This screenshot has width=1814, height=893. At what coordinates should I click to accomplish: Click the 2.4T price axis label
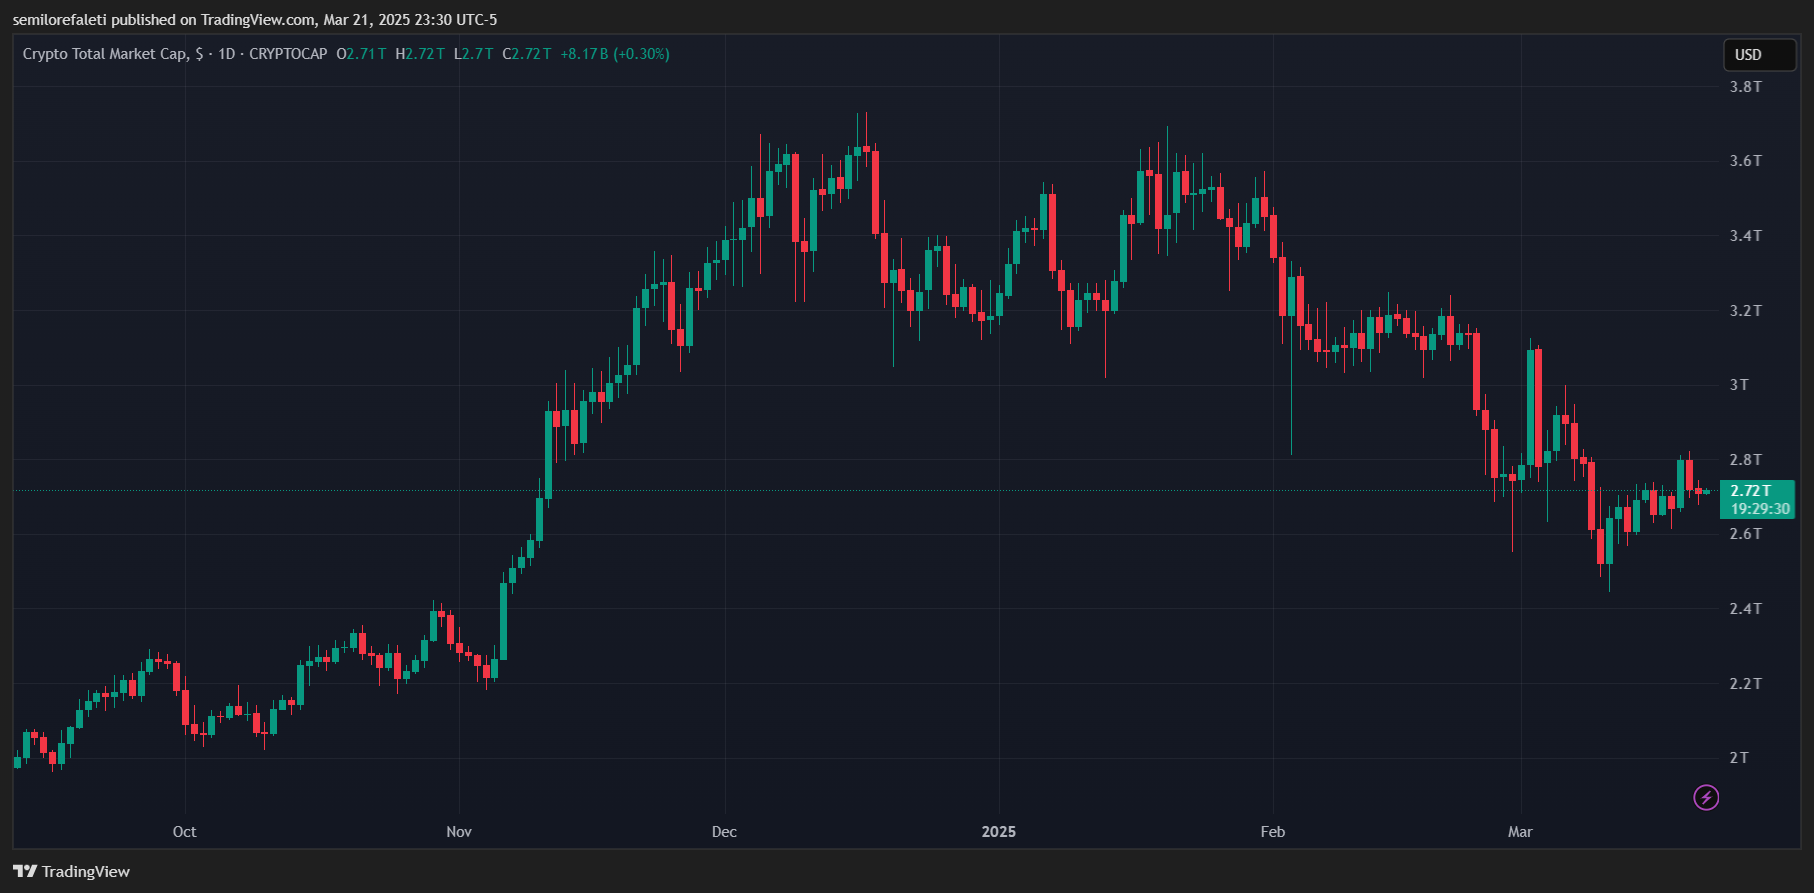click(1746, 609)
